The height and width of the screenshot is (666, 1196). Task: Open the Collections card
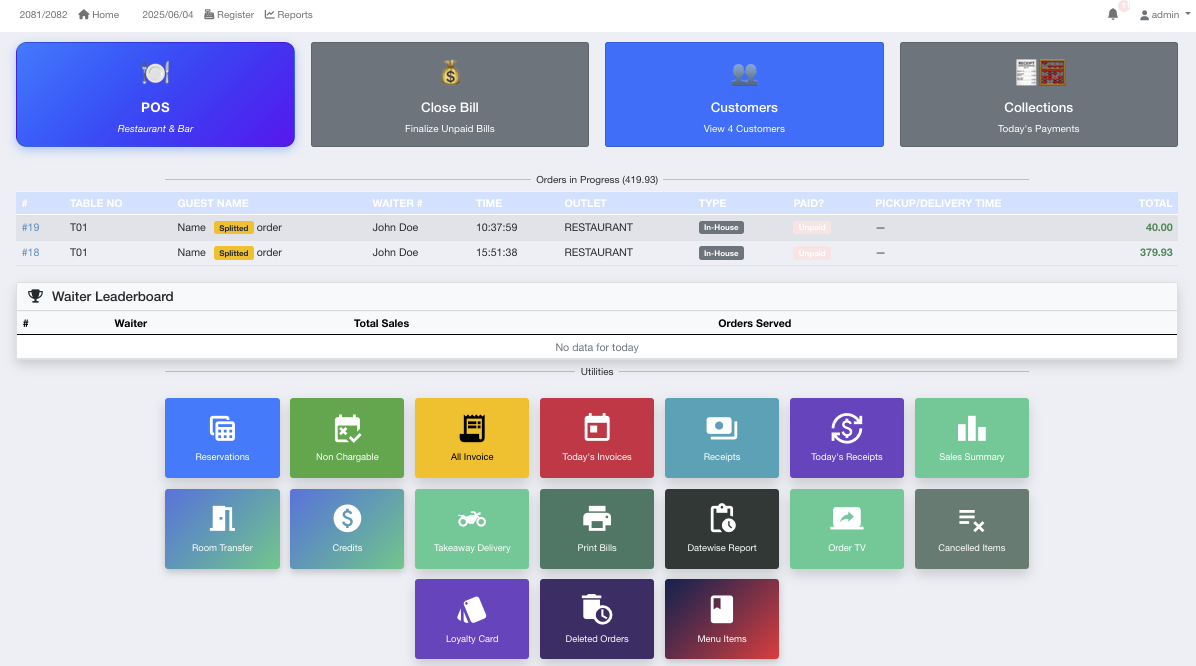coord(1038,95)
